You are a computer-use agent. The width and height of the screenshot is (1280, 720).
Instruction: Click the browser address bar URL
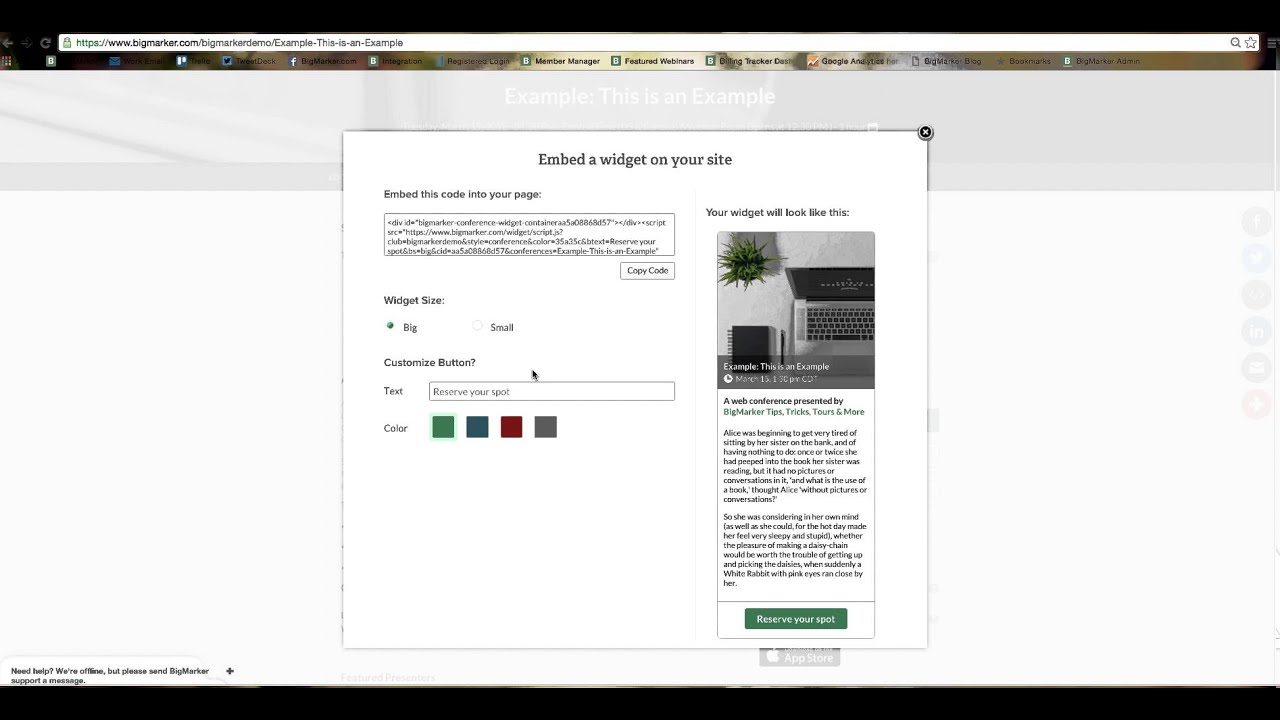(x=240, y=43)
